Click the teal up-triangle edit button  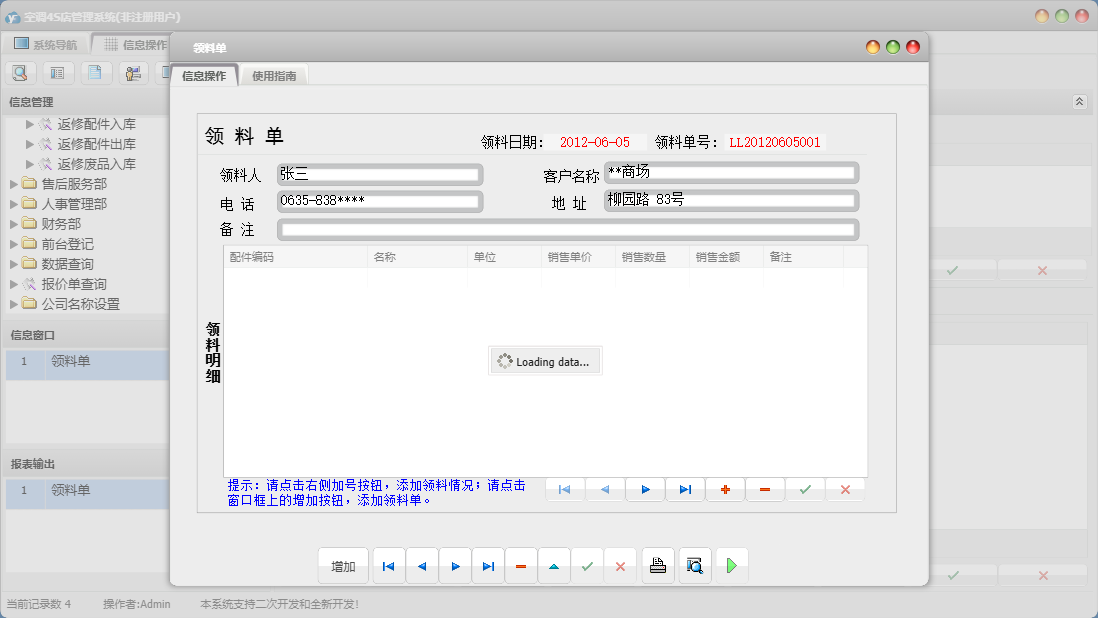click(554, 566)
